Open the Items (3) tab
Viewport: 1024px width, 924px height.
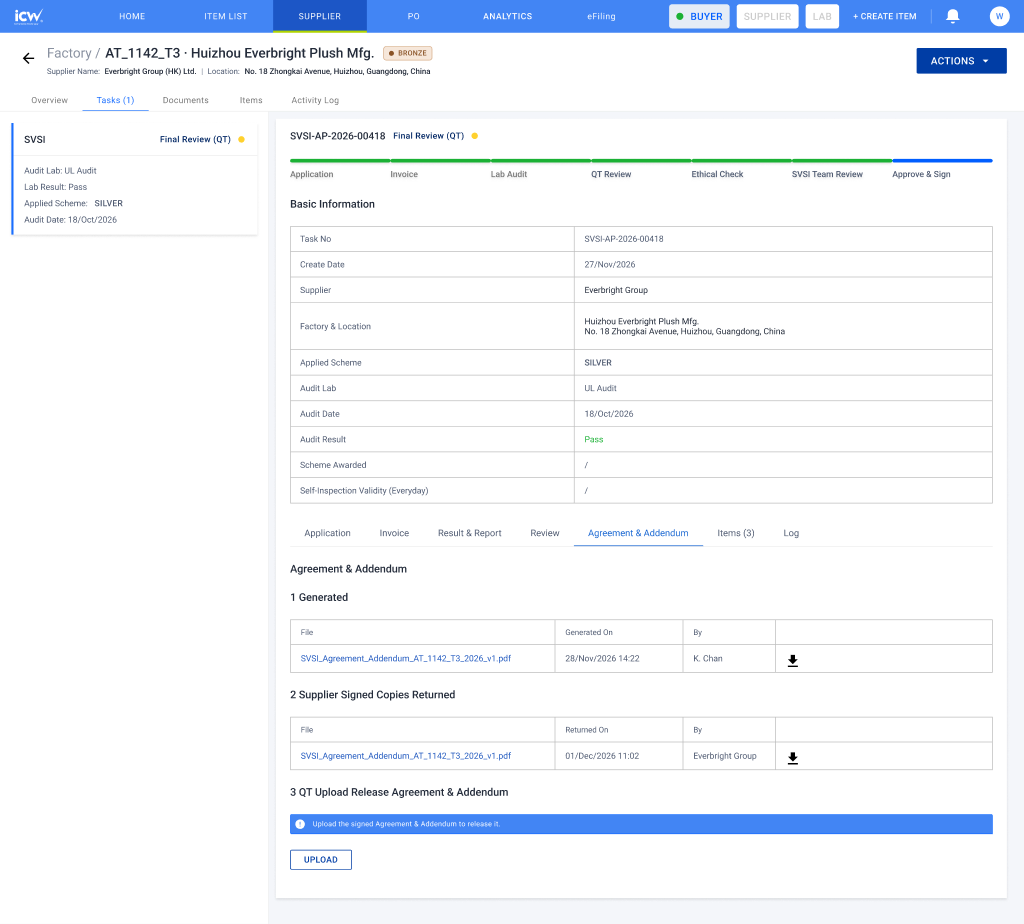click(735, 533)
